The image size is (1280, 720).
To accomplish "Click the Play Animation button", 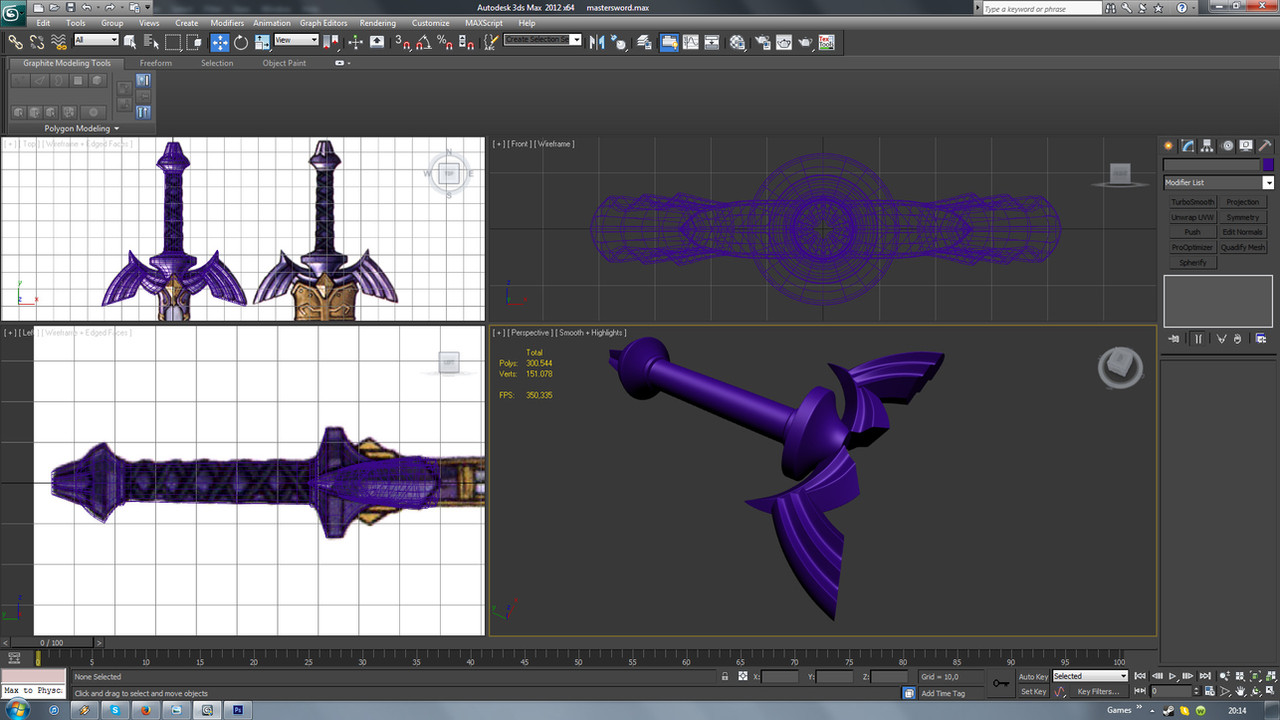I will (x=1173, y=677).
